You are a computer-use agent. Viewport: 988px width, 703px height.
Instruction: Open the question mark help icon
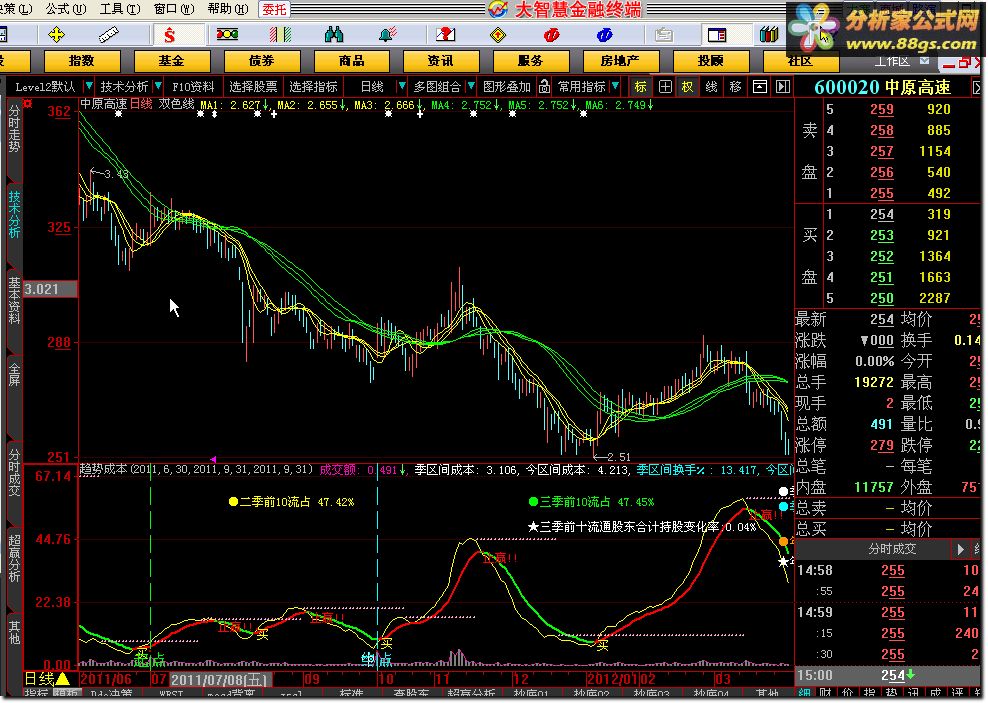pyautogui.click(x=445, y=35)
